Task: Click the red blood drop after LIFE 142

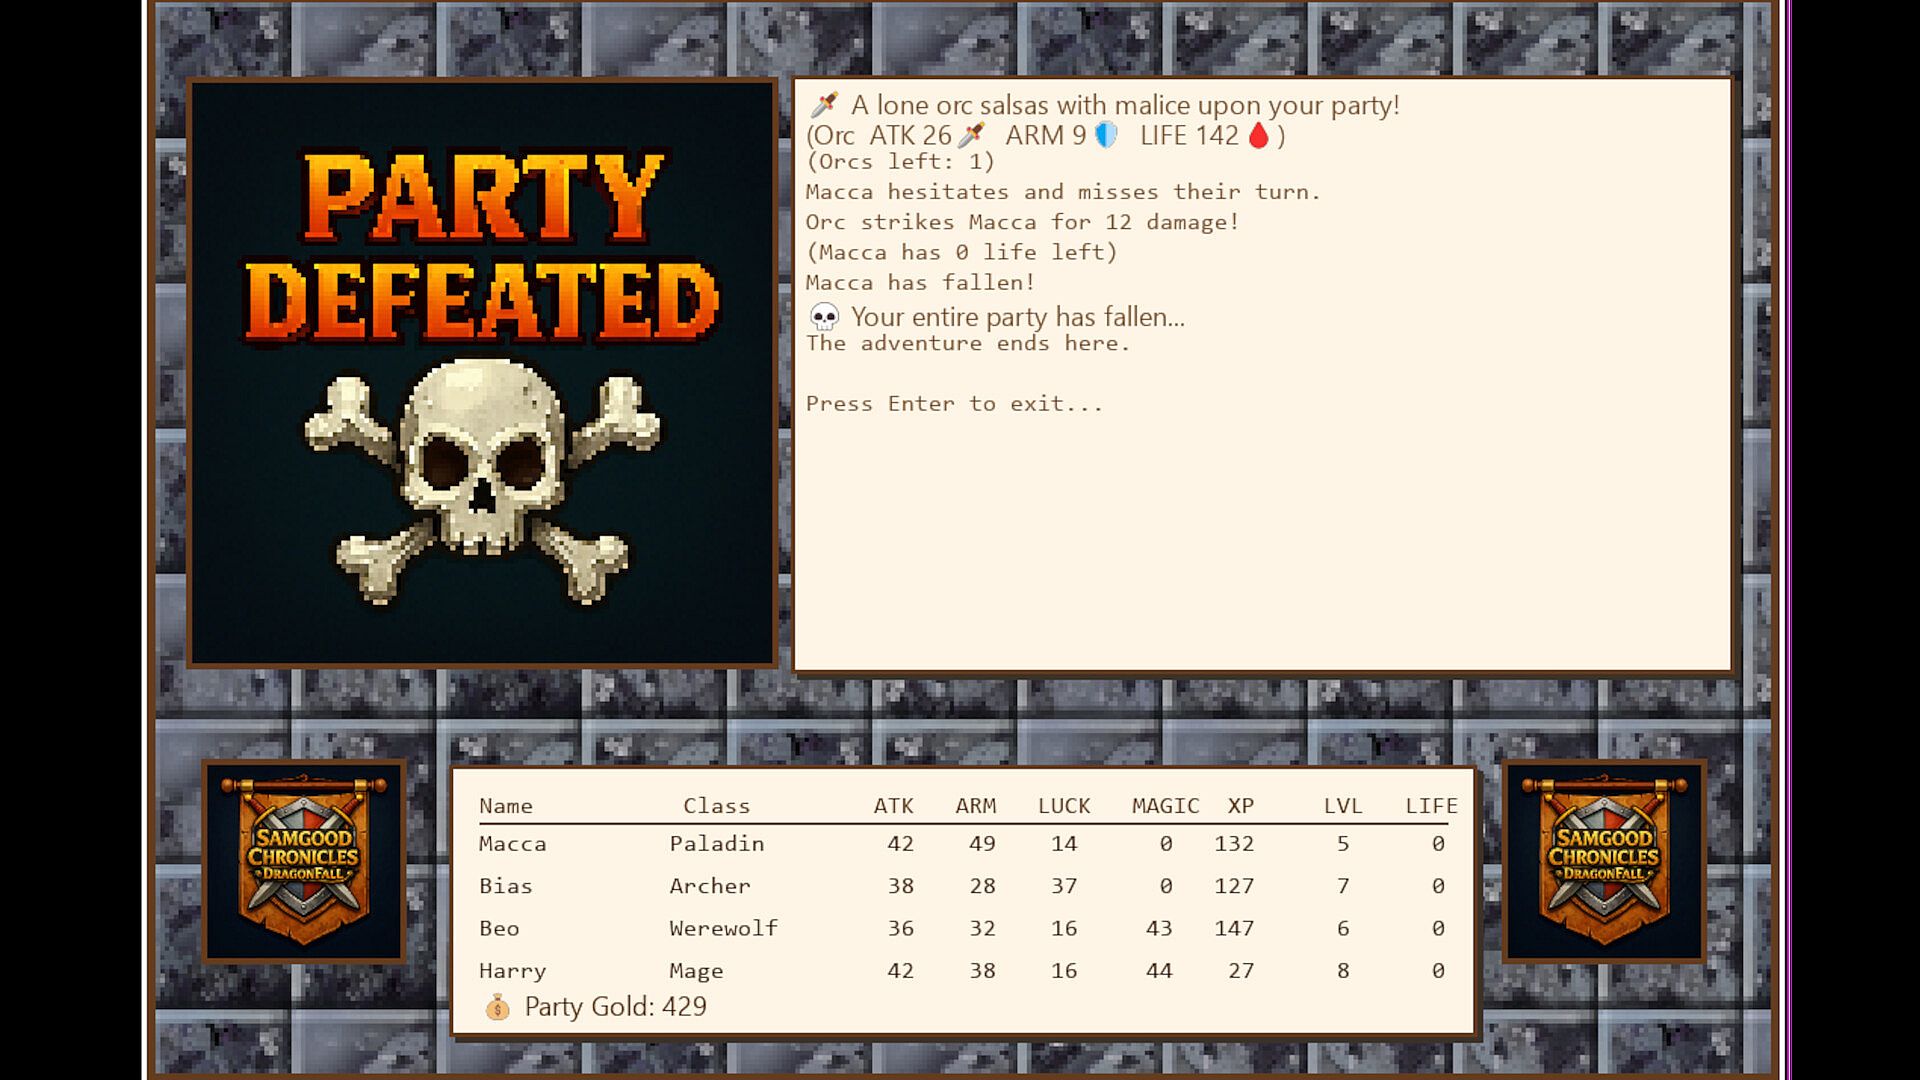Action: coord(1259,135)
